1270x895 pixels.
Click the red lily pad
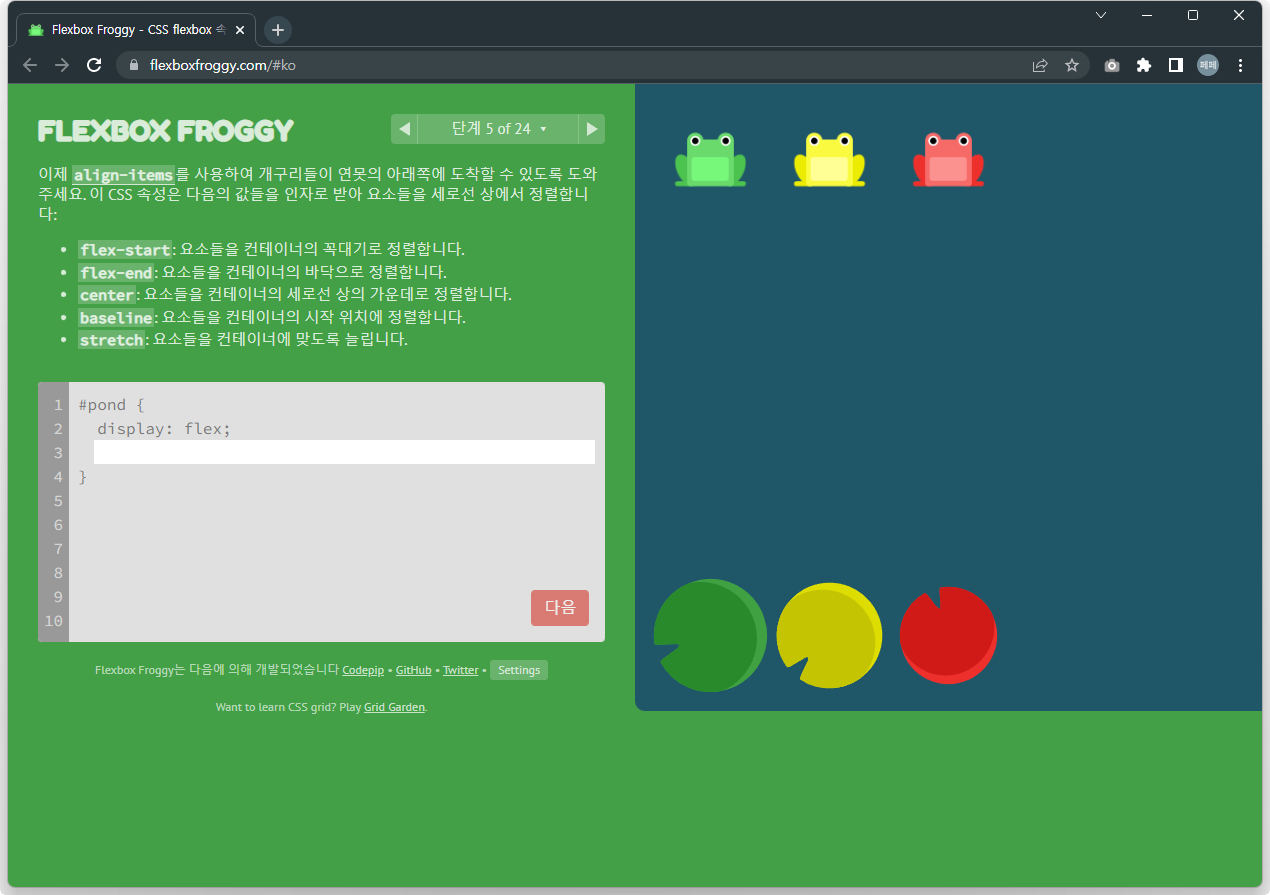[x=948, y=635]
